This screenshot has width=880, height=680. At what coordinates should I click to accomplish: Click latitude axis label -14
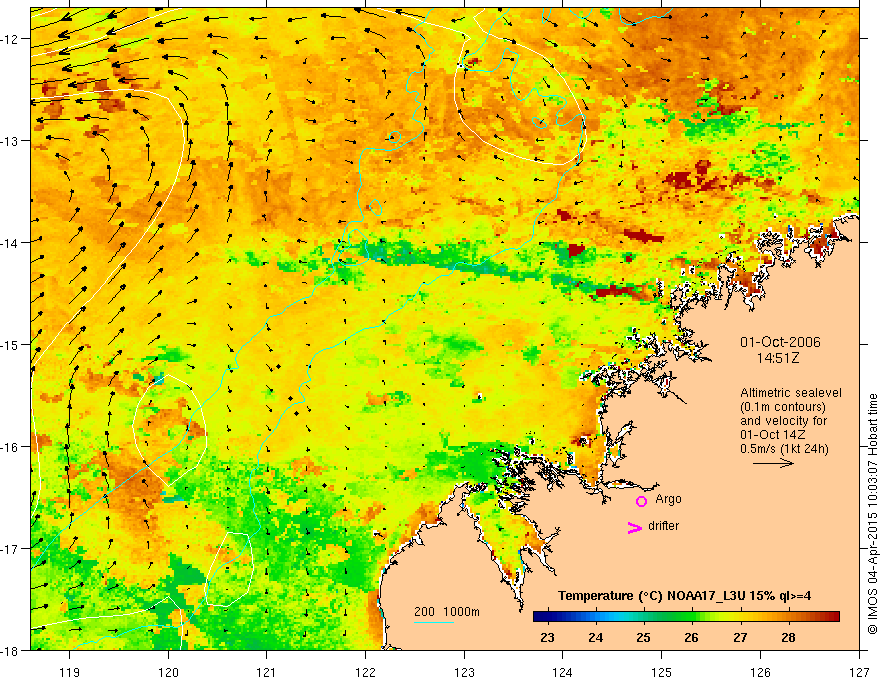pos(11,243)
